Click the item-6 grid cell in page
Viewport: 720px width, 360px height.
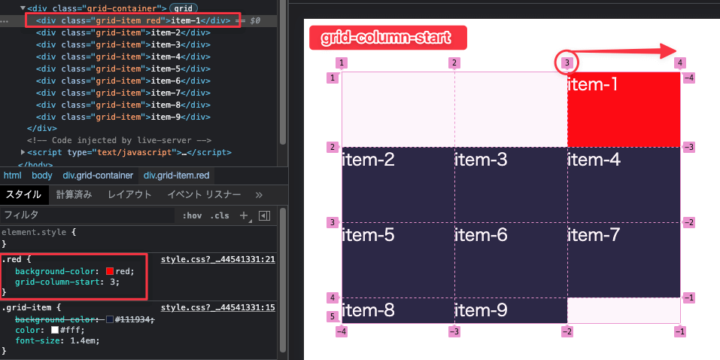[x=511, y=260]
